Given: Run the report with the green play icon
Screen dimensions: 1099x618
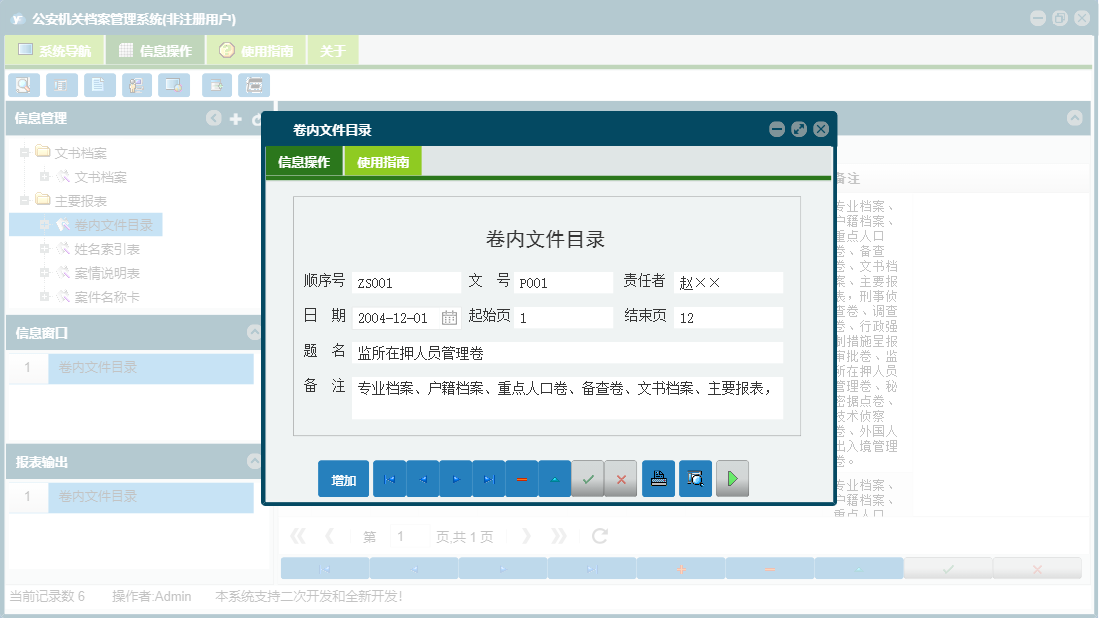Looking at the screenshot, I should coord(731,479).
